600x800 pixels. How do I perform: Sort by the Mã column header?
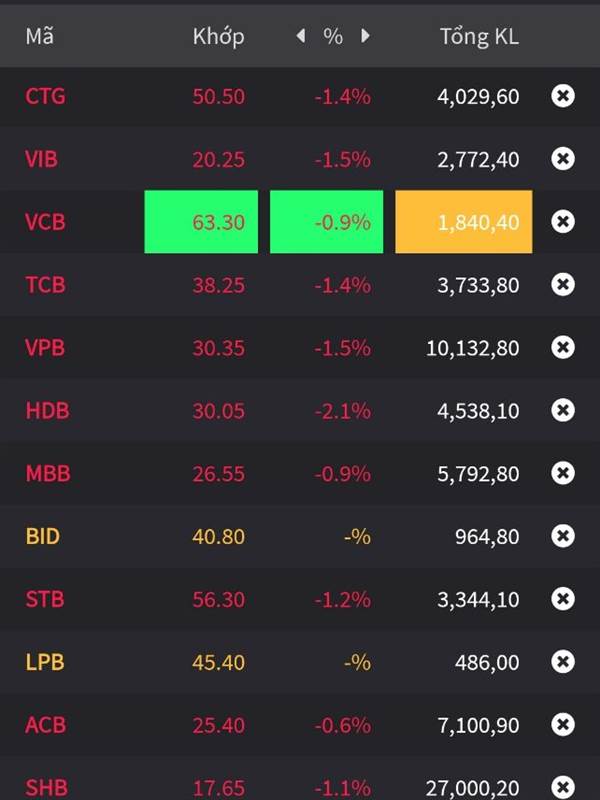click(40, 36)
